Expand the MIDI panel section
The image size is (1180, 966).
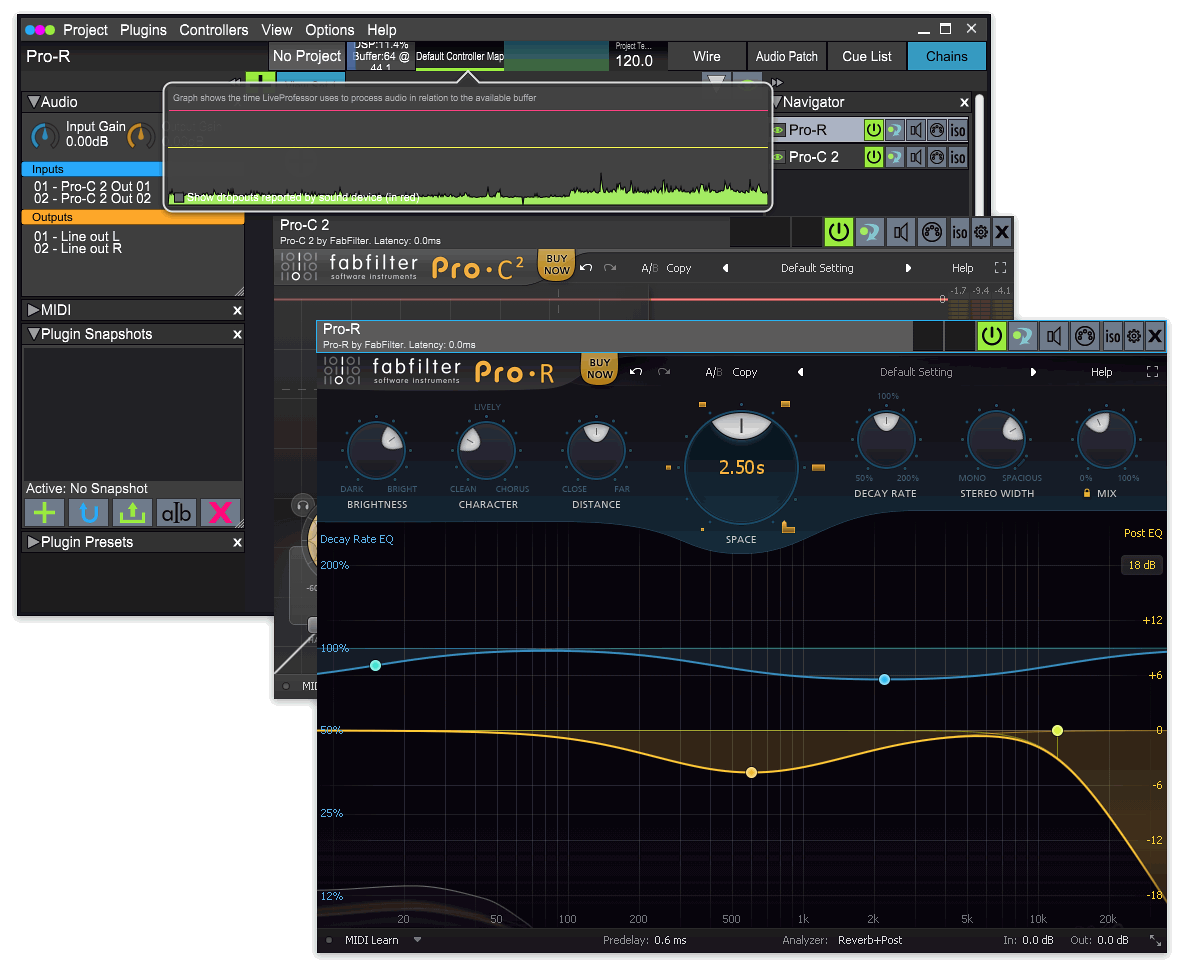click(35, 311)
